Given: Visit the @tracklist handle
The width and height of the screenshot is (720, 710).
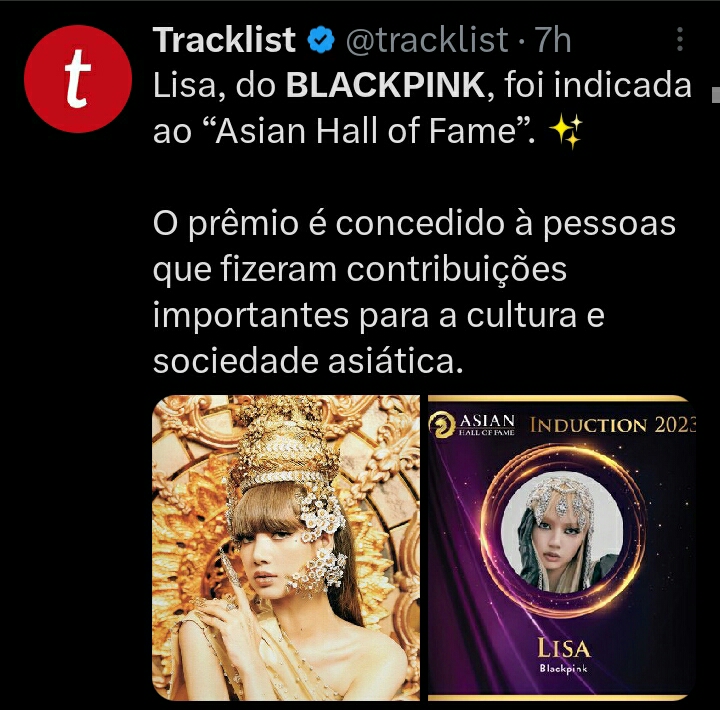Looking at the screenshot, I should coord(427,40).
